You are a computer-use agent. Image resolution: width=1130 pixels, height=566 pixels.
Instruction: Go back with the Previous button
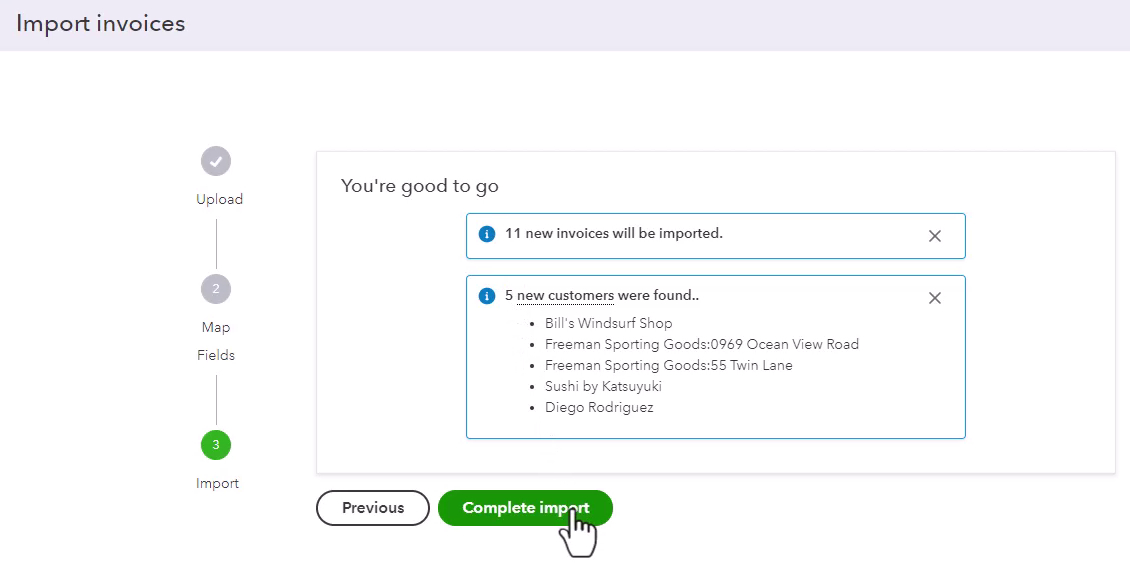[x=373, y=508]
